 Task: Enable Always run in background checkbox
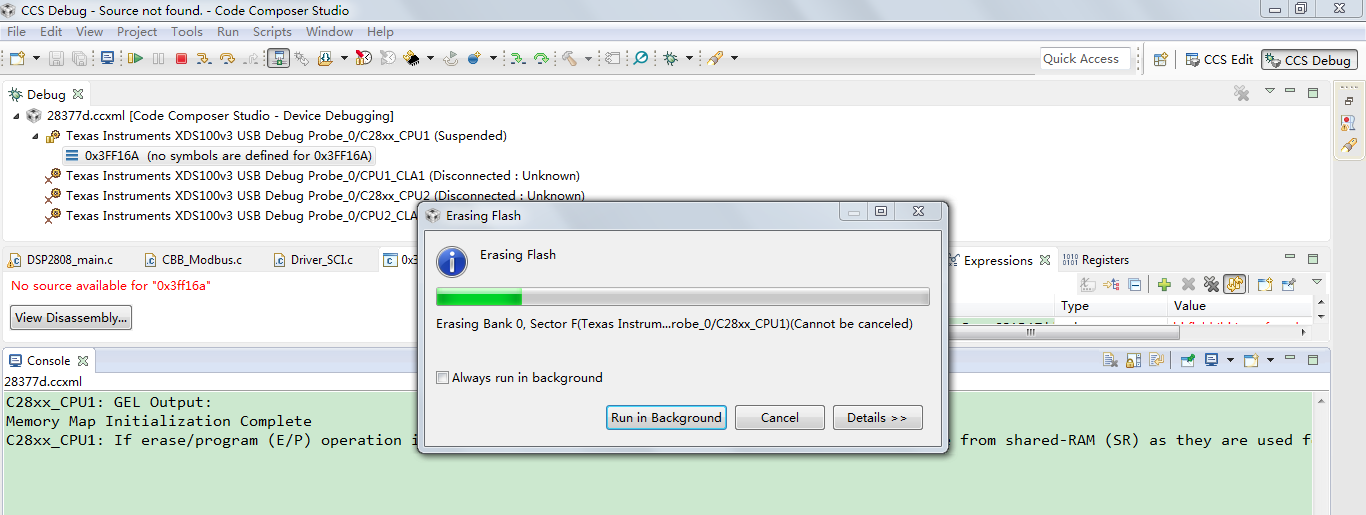(442, 378)
